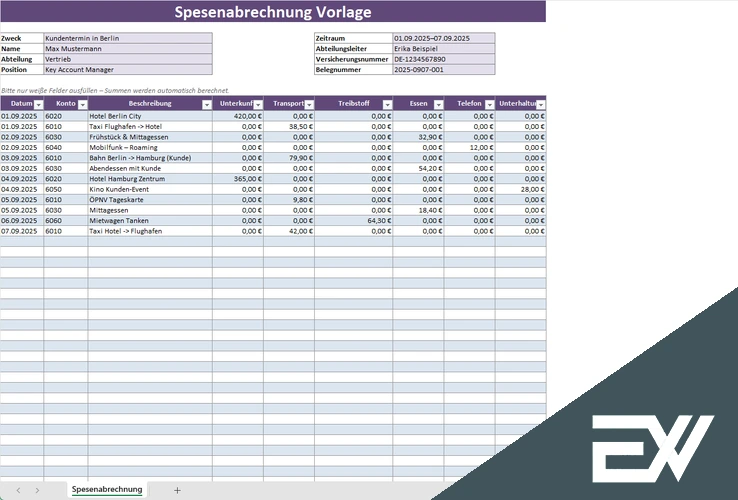Select the 'Mobilfunk – Roaming' cell
Viewport: 738px width, 500px height.
pyautogui.click(x=150, y=147)
